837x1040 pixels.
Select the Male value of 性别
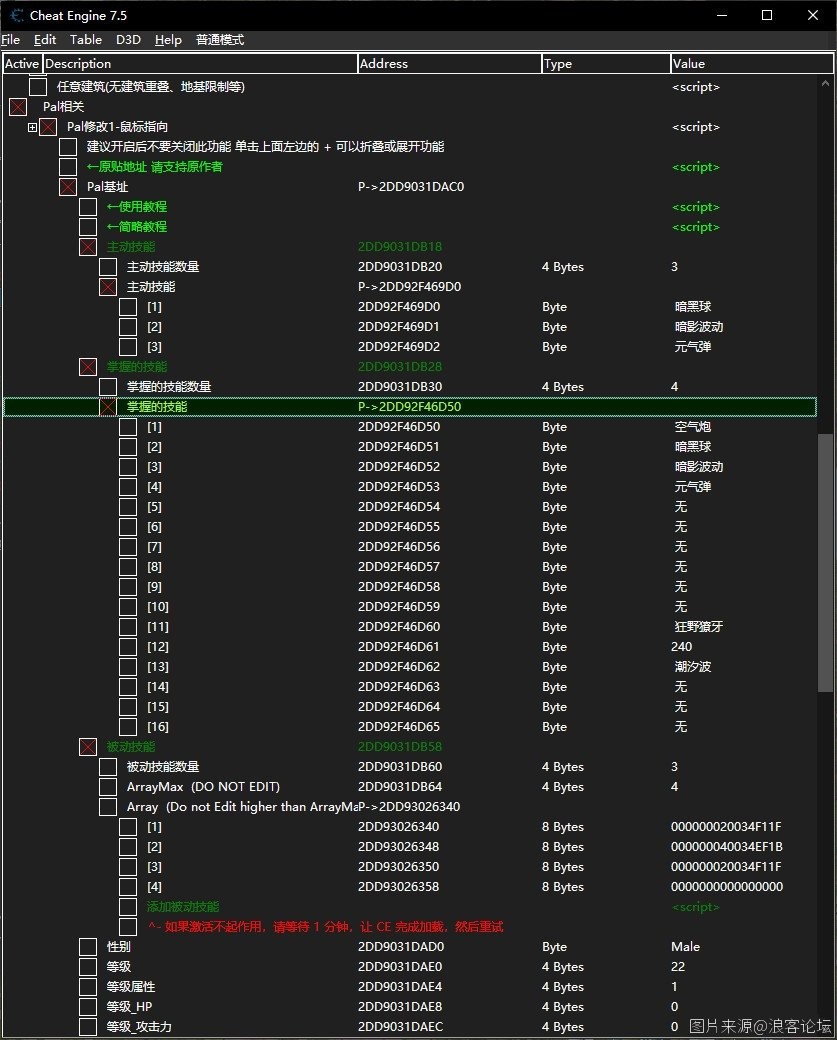pos(685,946)
